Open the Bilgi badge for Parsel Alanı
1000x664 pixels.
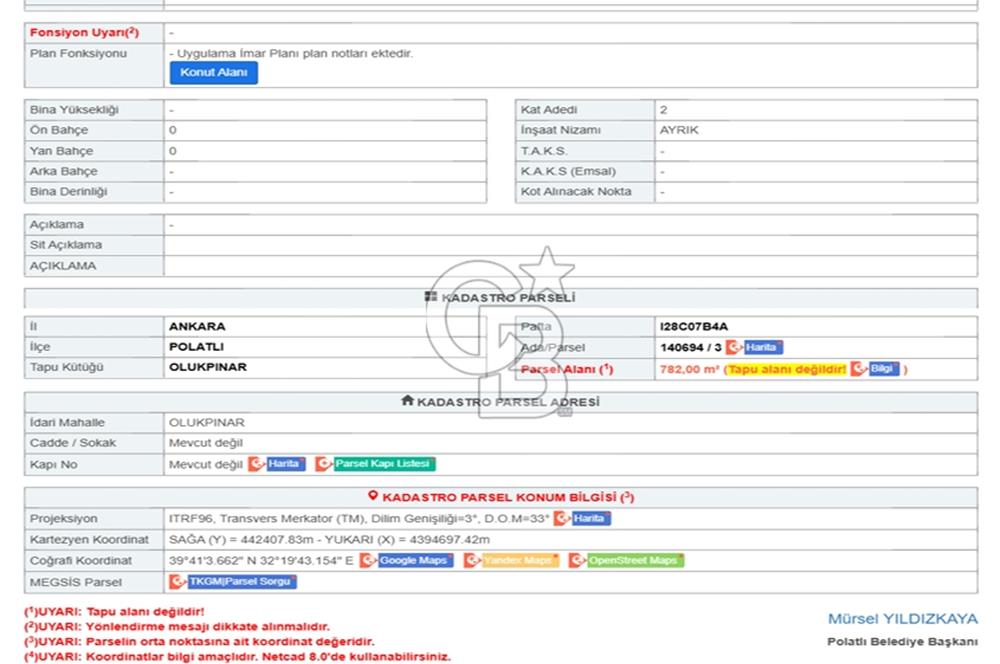coord(884,369)
